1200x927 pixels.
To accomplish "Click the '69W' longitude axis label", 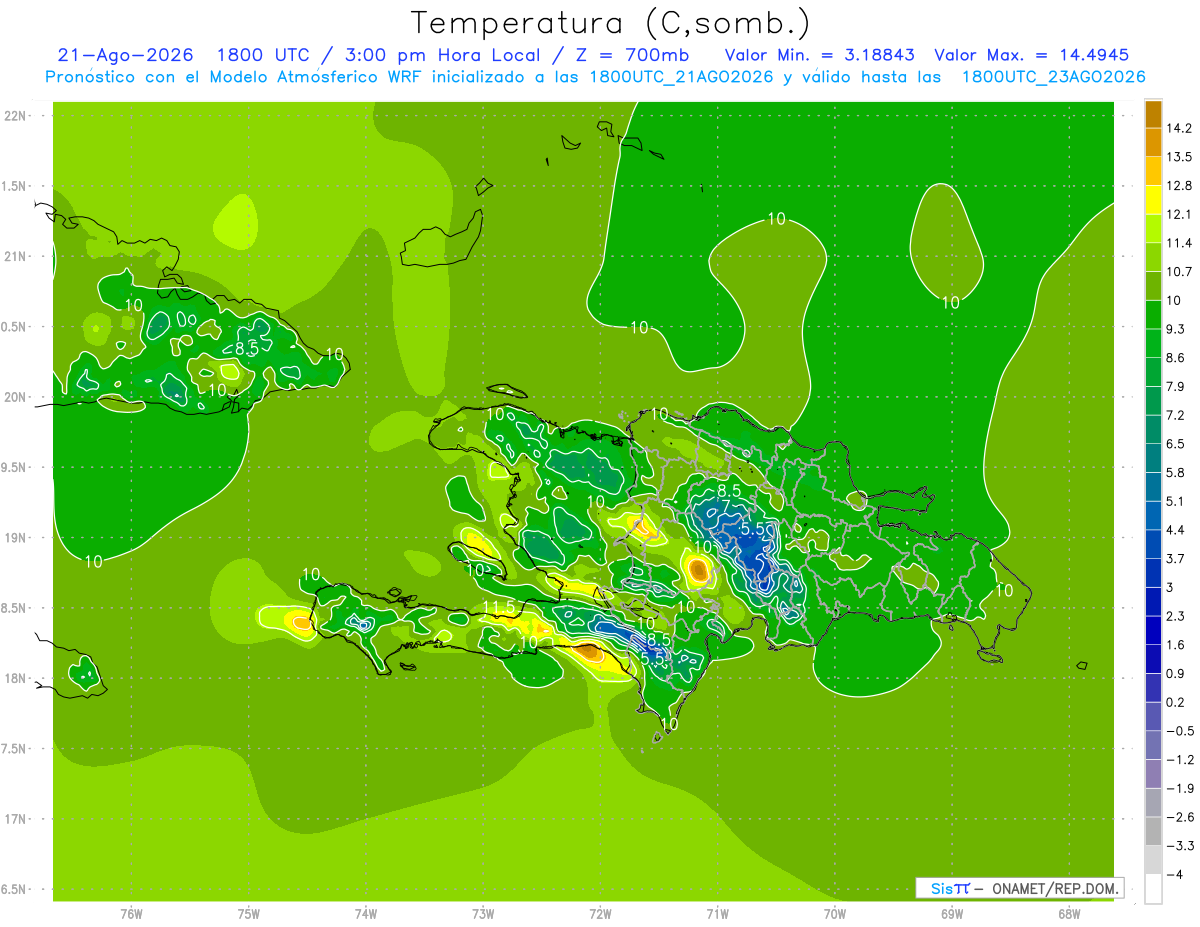I will pyautogui.click(x=952, y=914).
